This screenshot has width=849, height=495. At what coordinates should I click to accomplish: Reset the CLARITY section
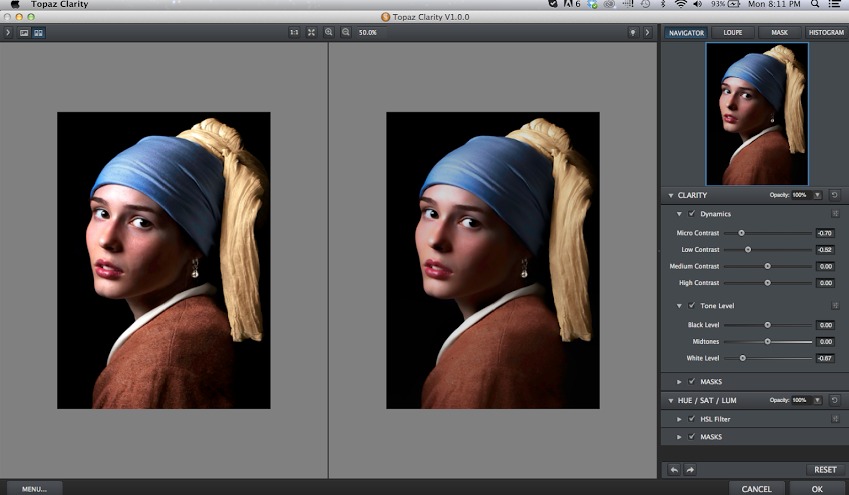[x=834, y=195]
